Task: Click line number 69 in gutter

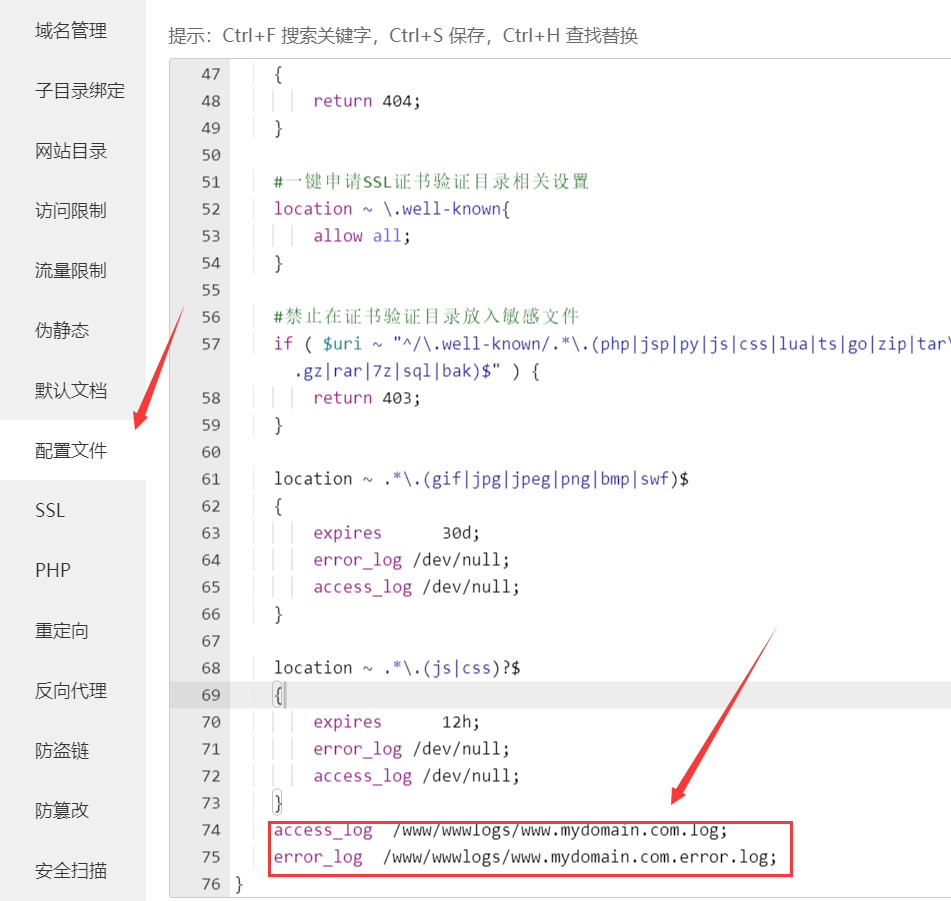Action: click(210, 695)
